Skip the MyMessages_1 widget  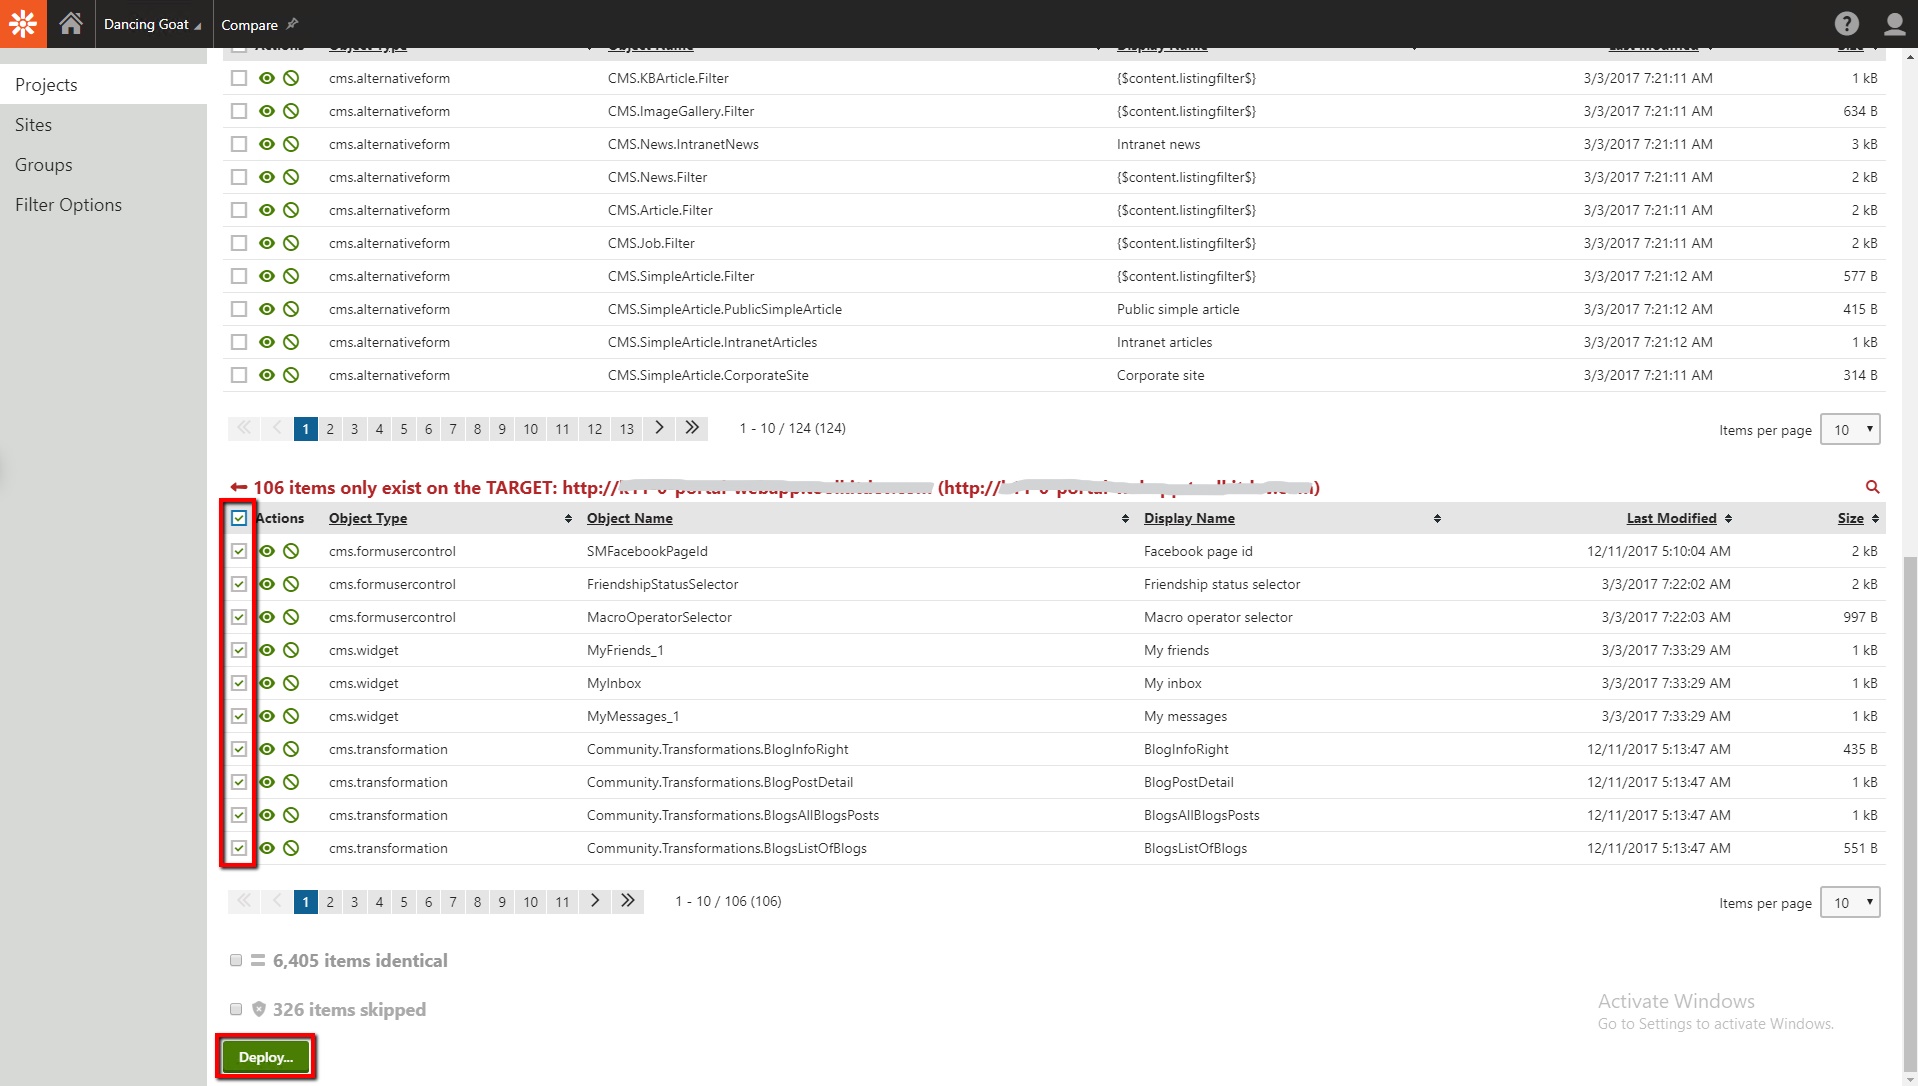coord(291,716)
